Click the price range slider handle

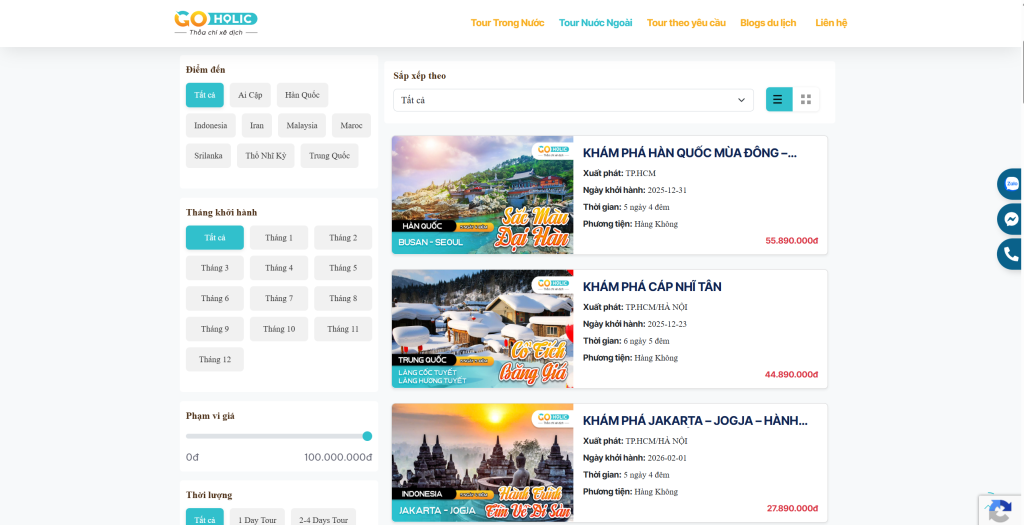[367, 436]
